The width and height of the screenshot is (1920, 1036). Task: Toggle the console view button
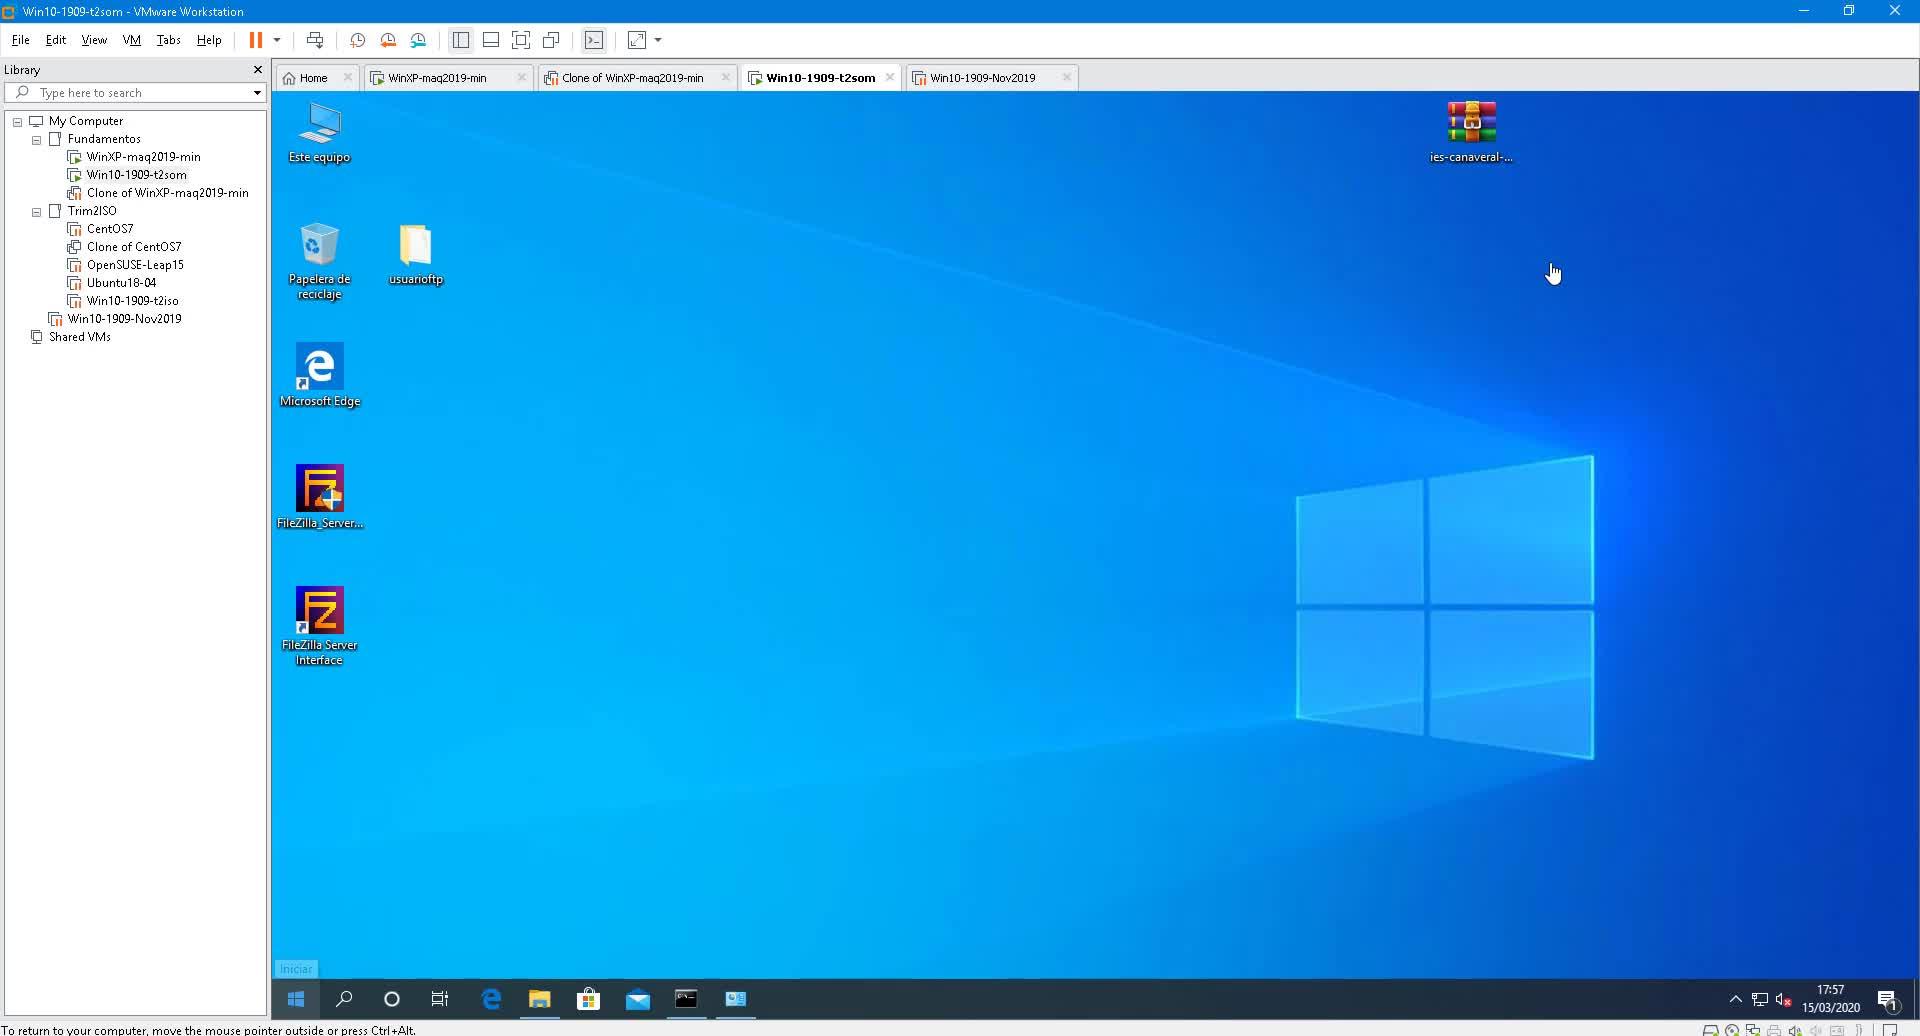[x=594, y=40]
